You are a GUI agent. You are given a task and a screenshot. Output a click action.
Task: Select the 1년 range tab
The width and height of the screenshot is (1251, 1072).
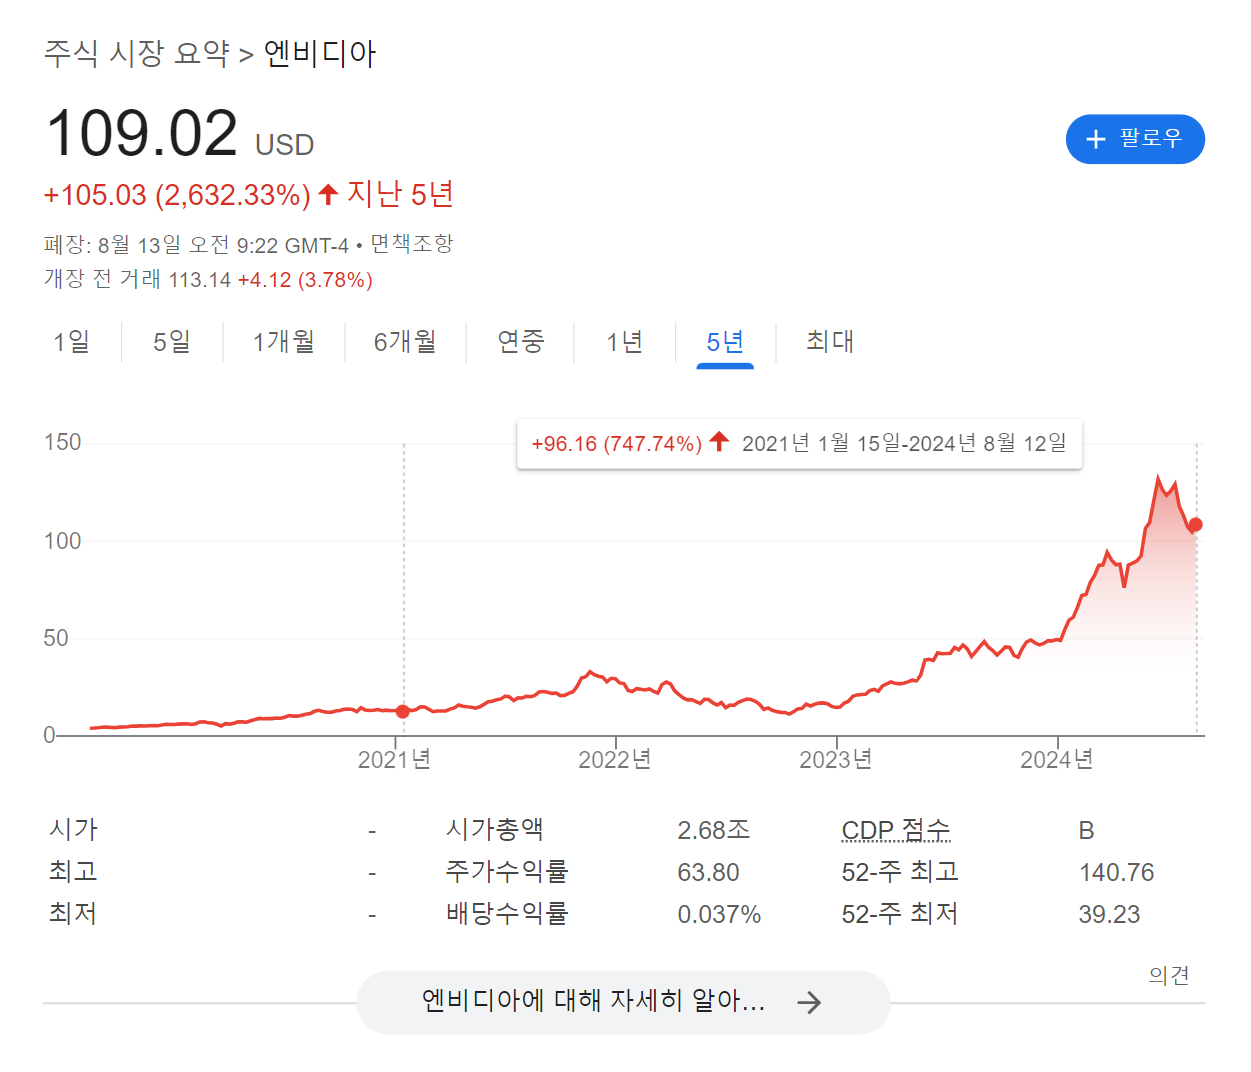pyautogui.click(x=625, y=342)
